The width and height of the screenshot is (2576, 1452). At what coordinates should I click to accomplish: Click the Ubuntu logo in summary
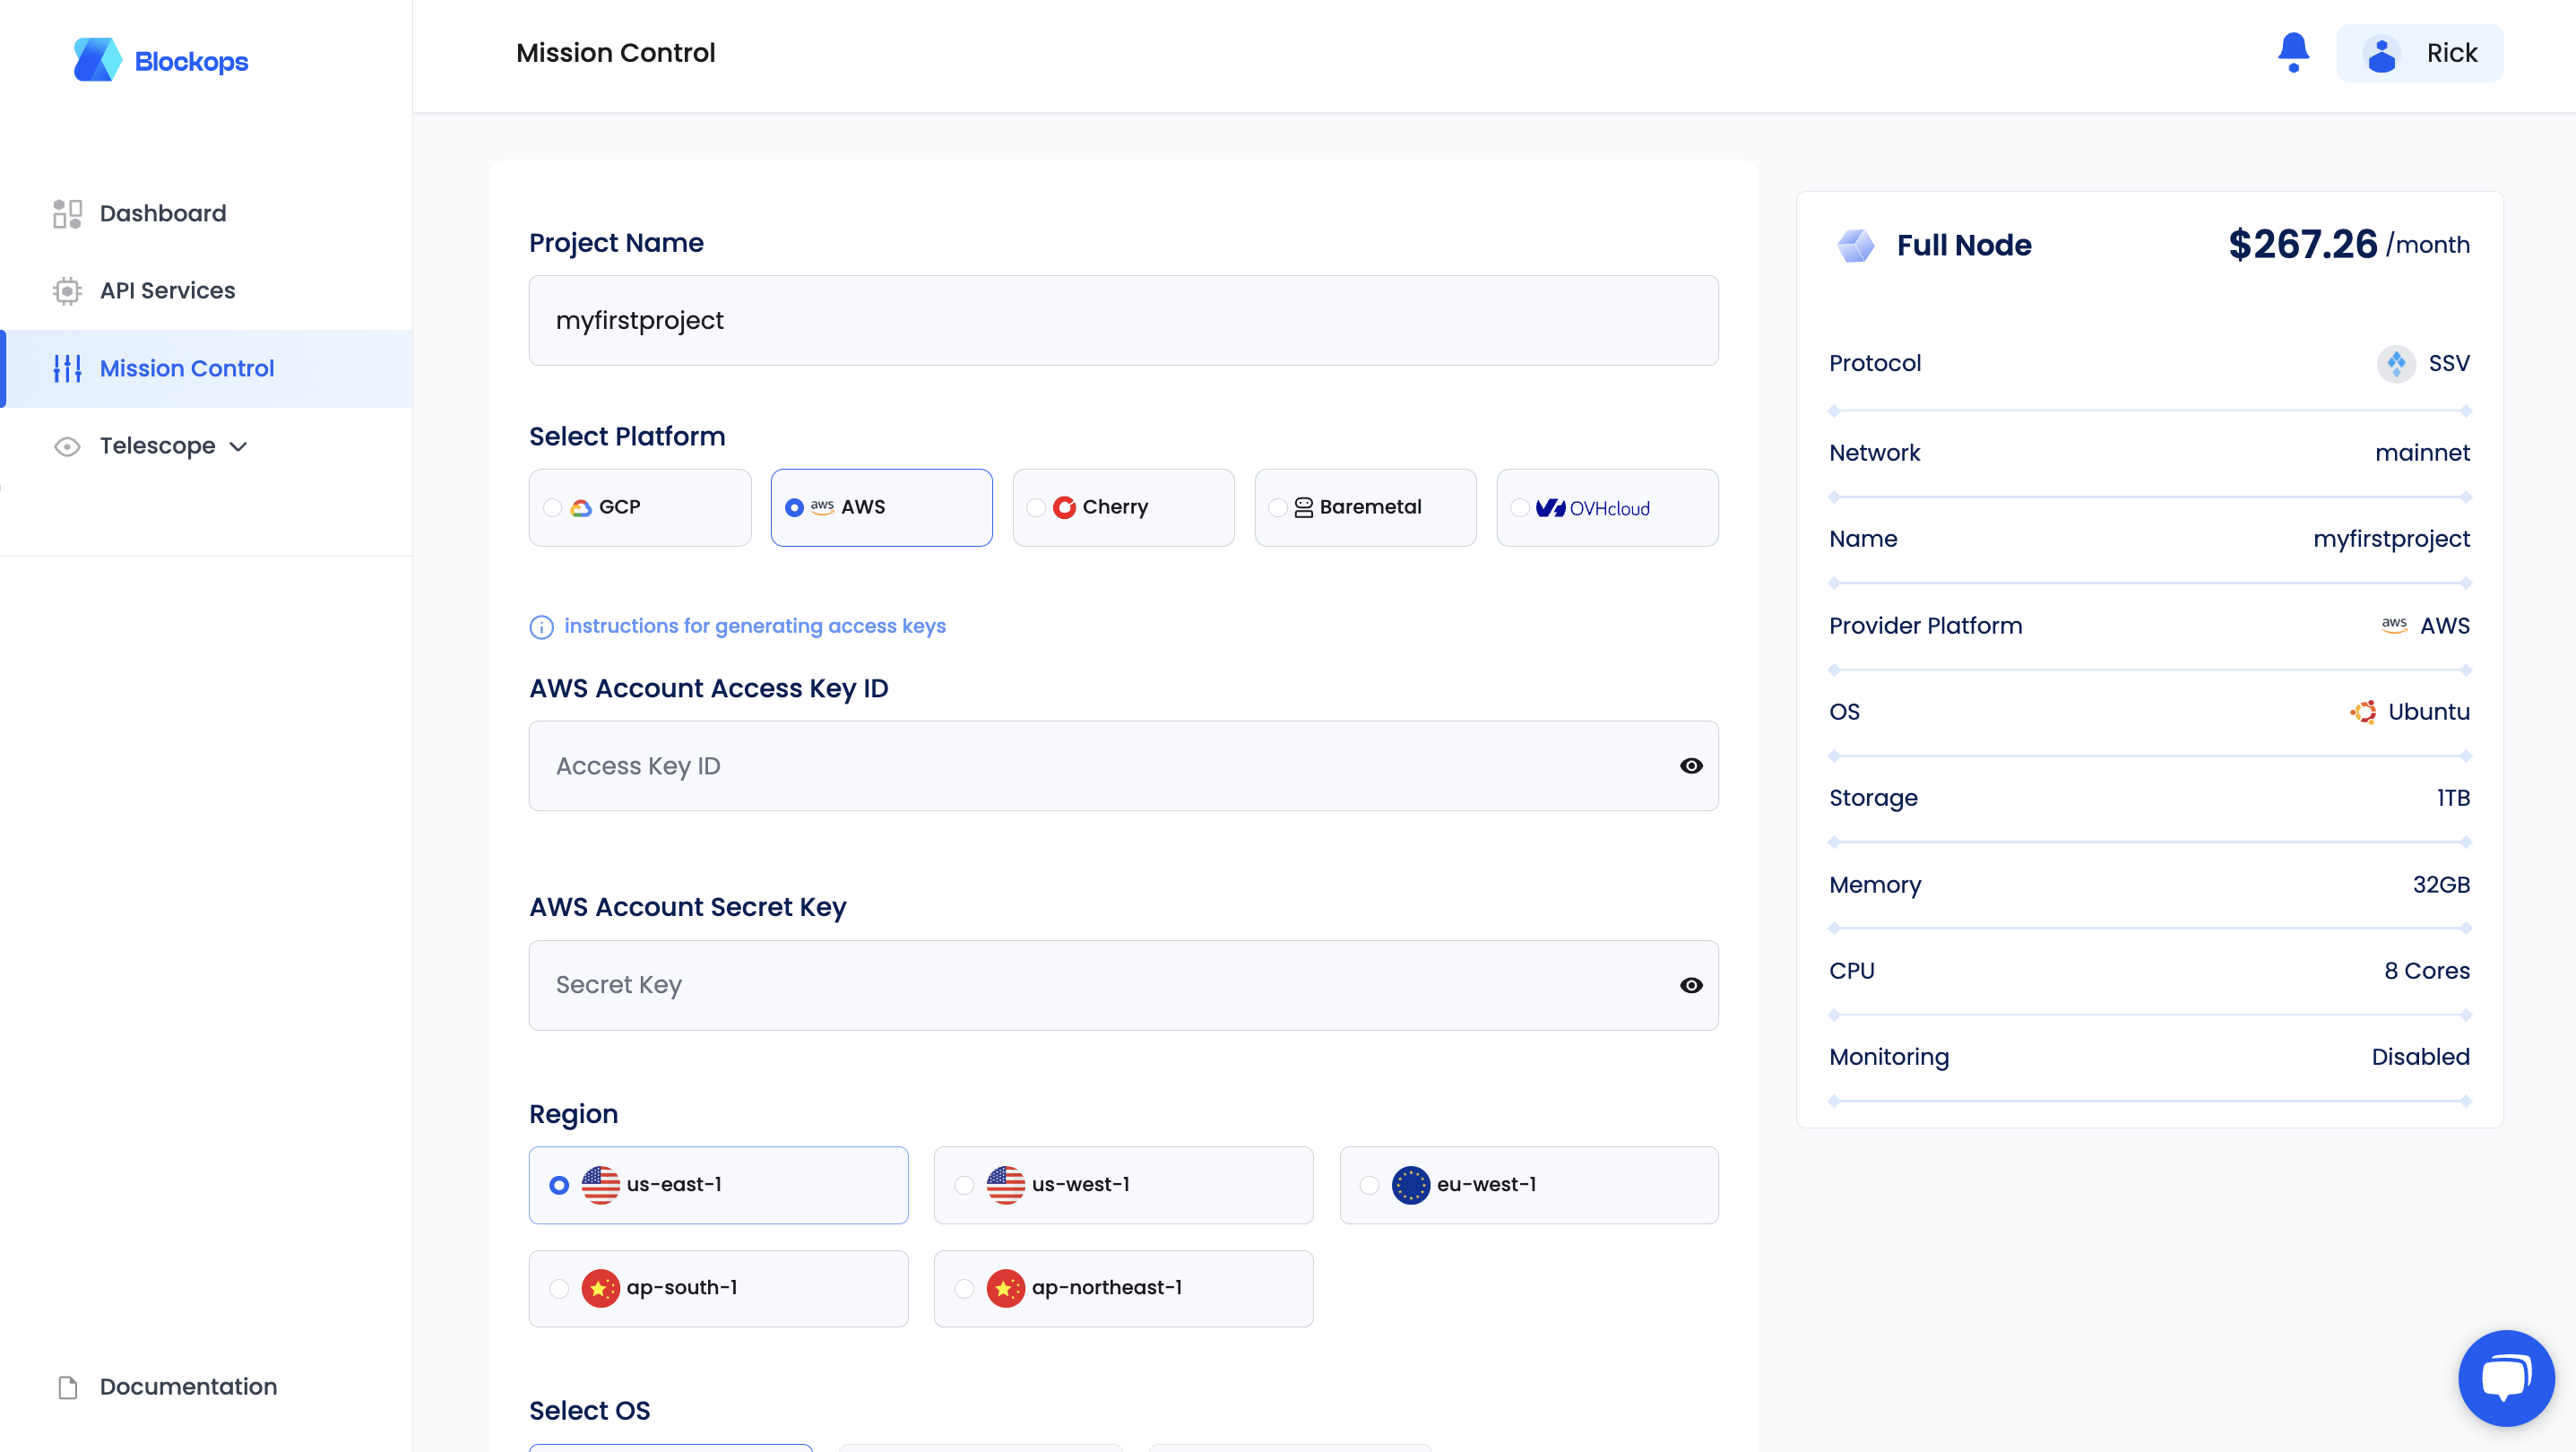point(2363,712)
